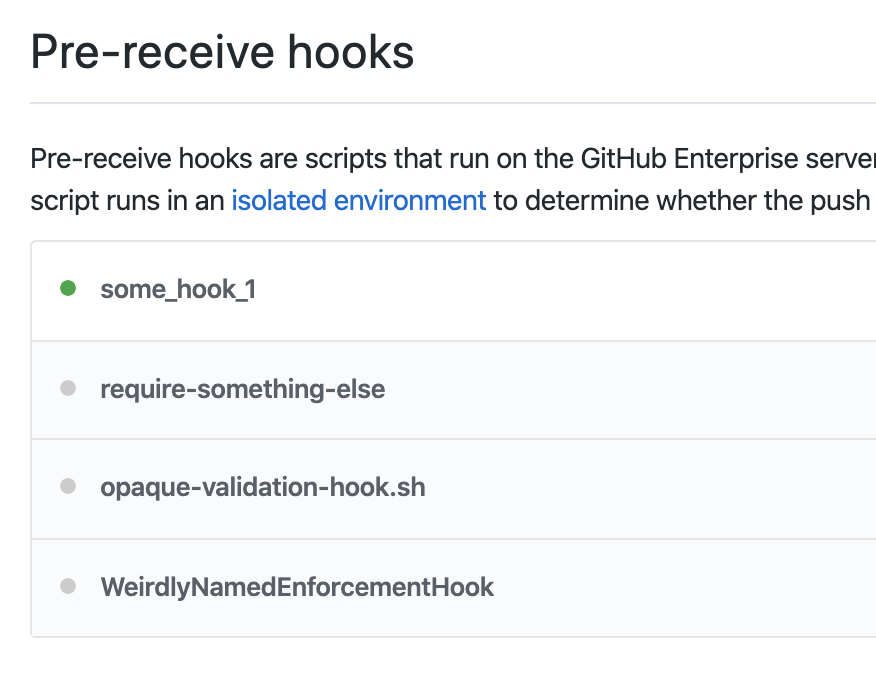Click the words script runs in an
Image resolution: width=876 pixels, height=690 pixels.
click(x=127, y=200)
